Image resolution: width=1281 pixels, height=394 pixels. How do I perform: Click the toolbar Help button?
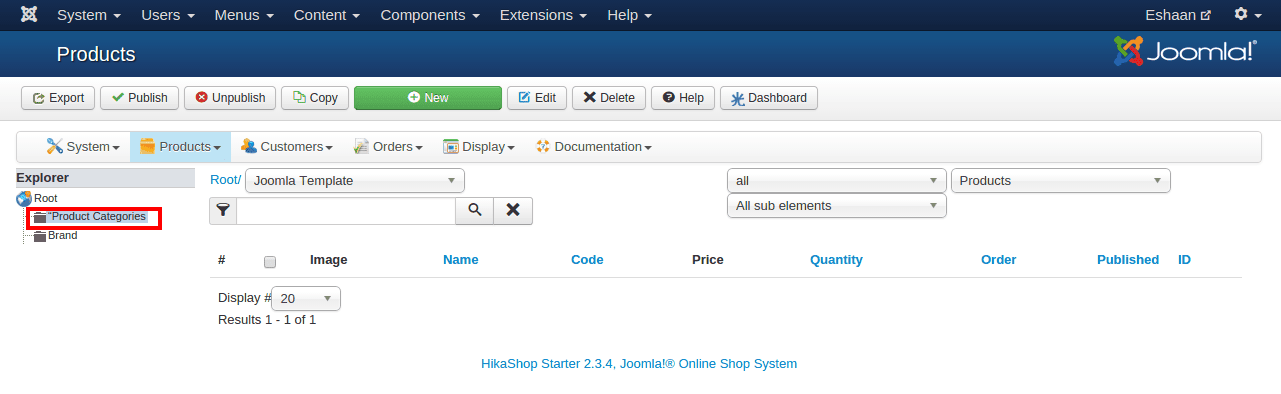click(x=683, y=98)
